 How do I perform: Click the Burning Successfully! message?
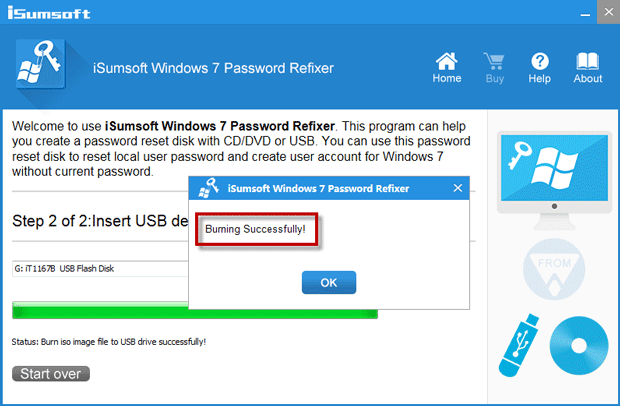point(255,229)
